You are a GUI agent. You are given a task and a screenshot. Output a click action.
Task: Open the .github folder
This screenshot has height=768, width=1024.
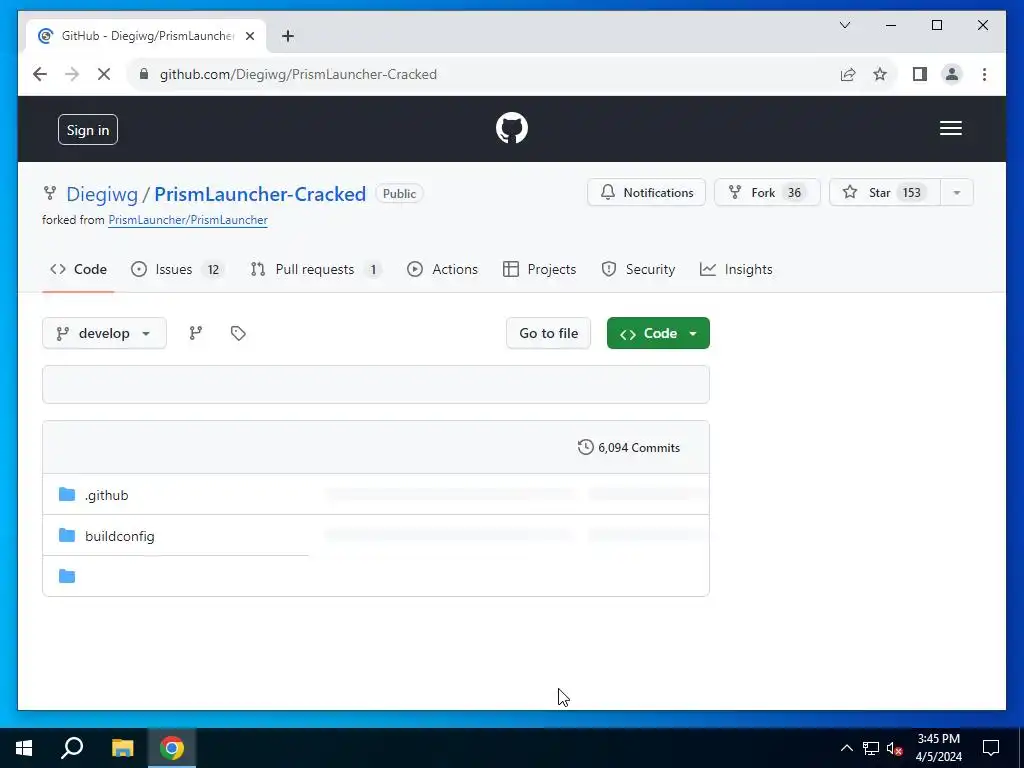pos(106,495)
